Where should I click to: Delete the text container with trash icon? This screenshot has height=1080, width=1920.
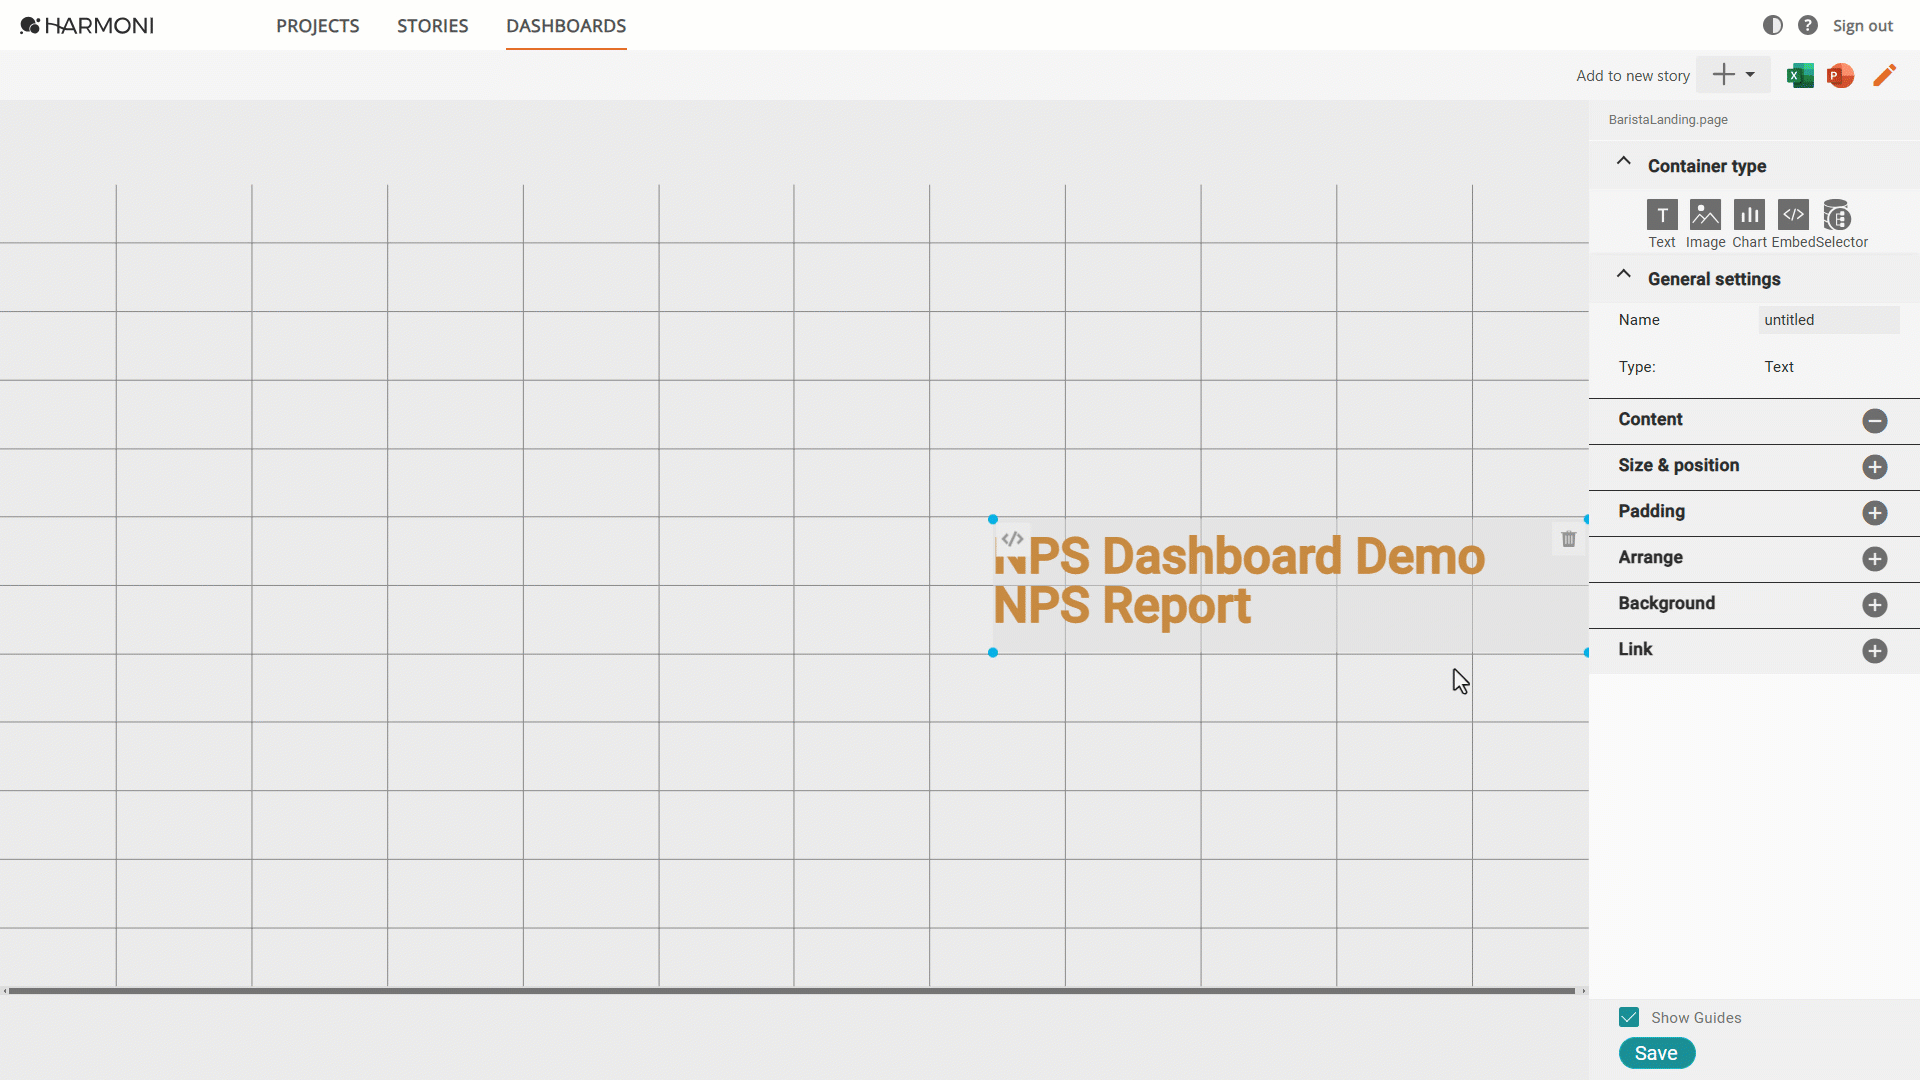click(1568, 539)
